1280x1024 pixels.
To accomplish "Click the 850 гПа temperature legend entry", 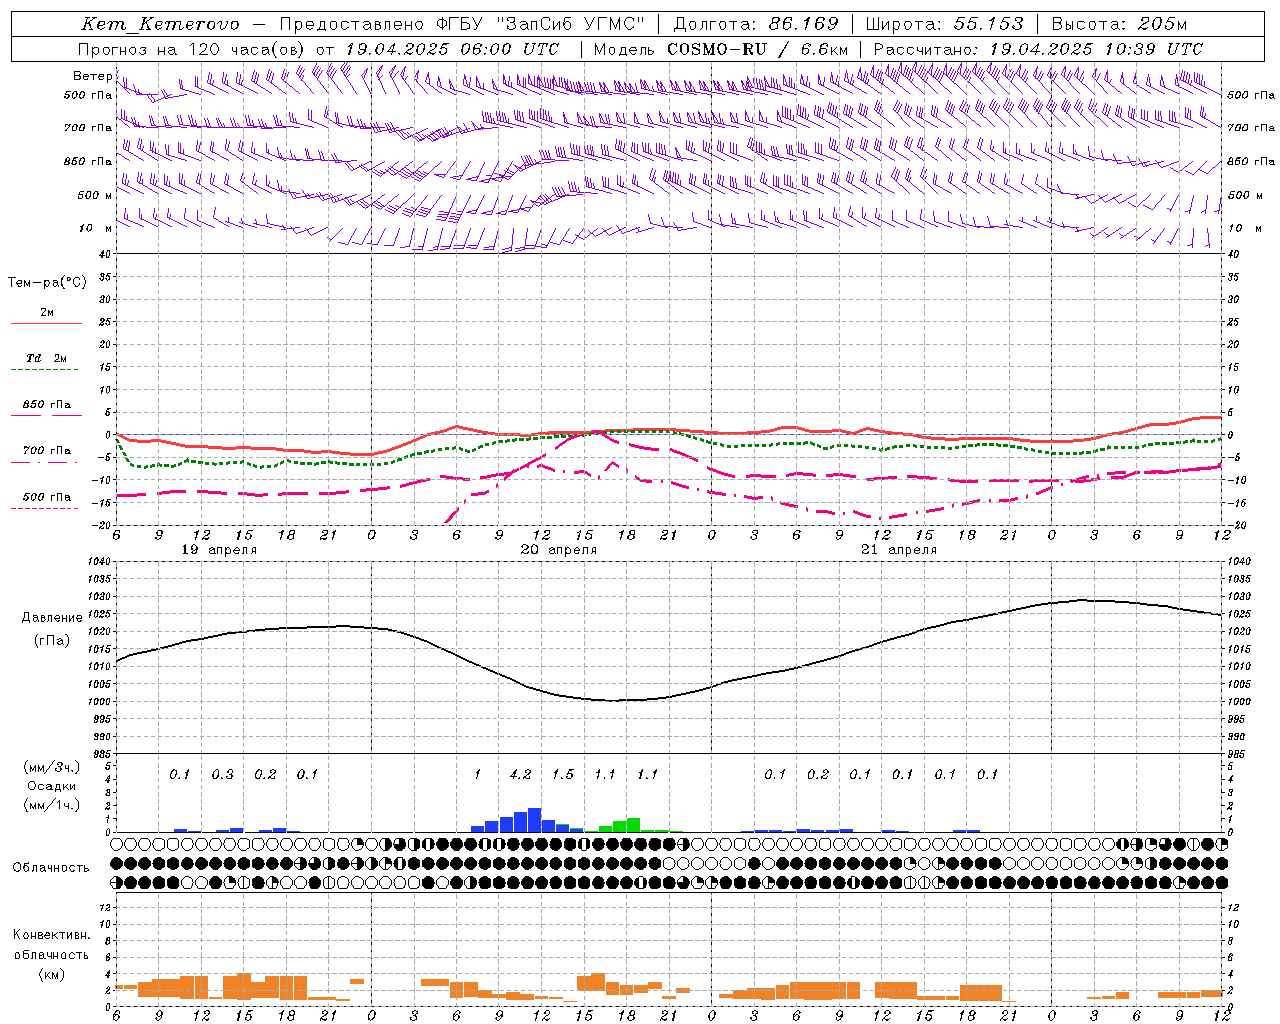I will click(x=47, y=405).
